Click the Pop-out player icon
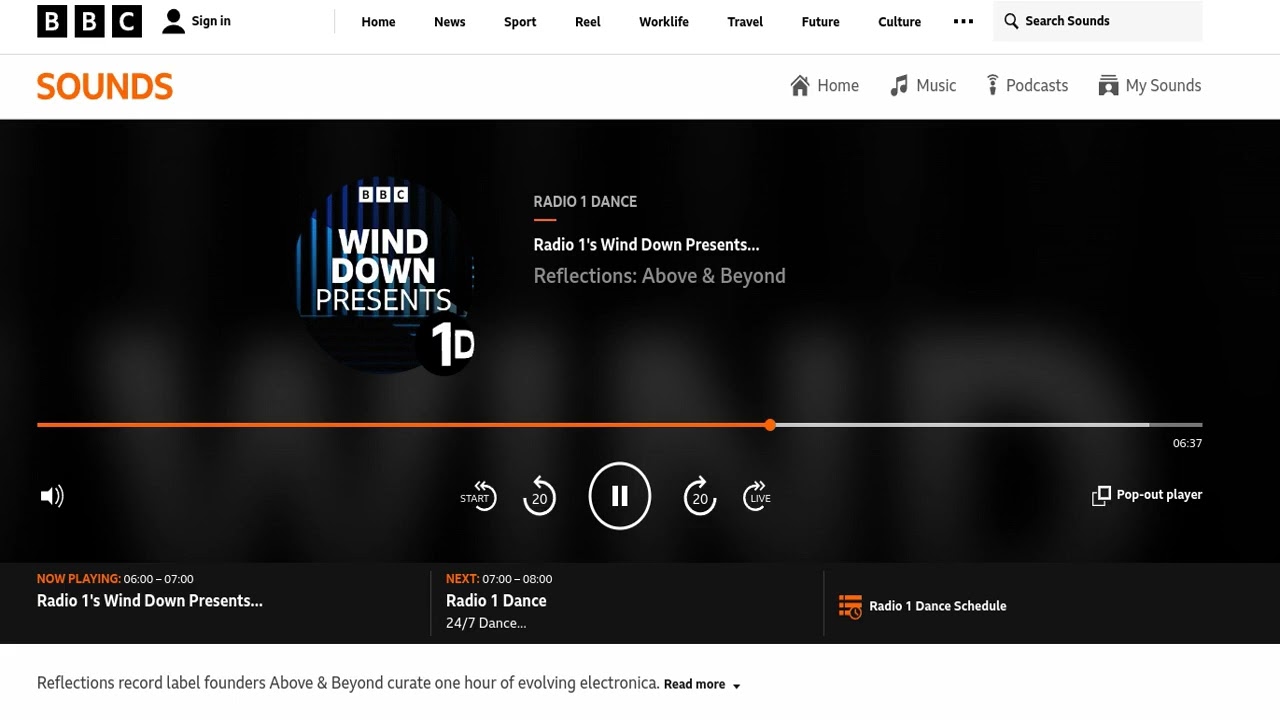Image resolution: width=1280 pixels, height=720 pixels. tap(1101, 496)
